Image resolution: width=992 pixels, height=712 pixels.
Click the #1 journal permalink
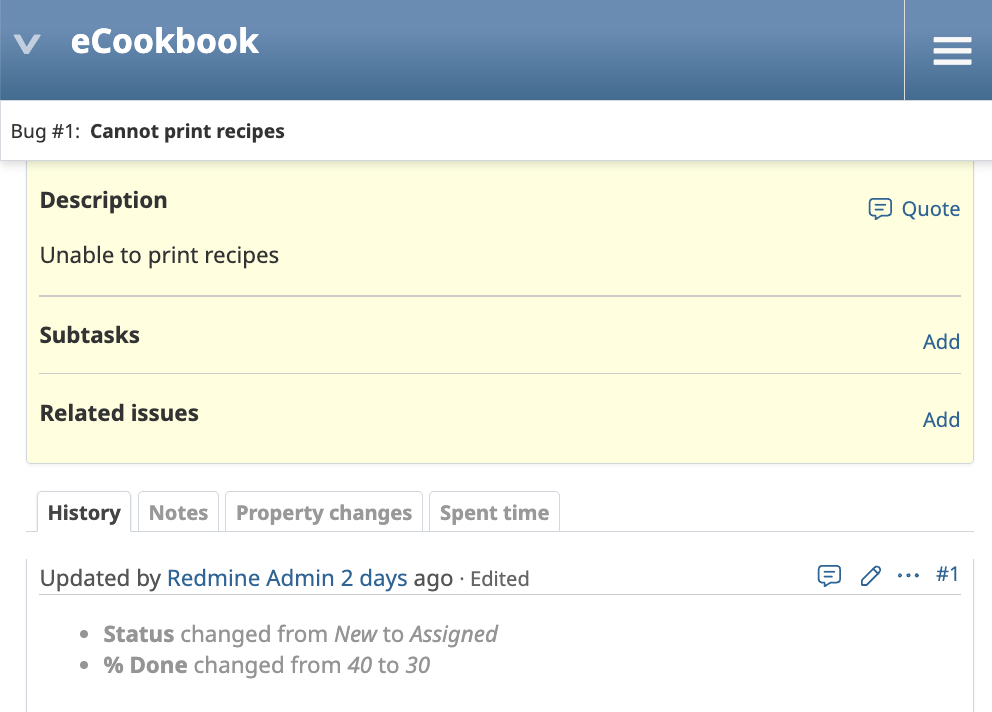[x=947, y=575]
